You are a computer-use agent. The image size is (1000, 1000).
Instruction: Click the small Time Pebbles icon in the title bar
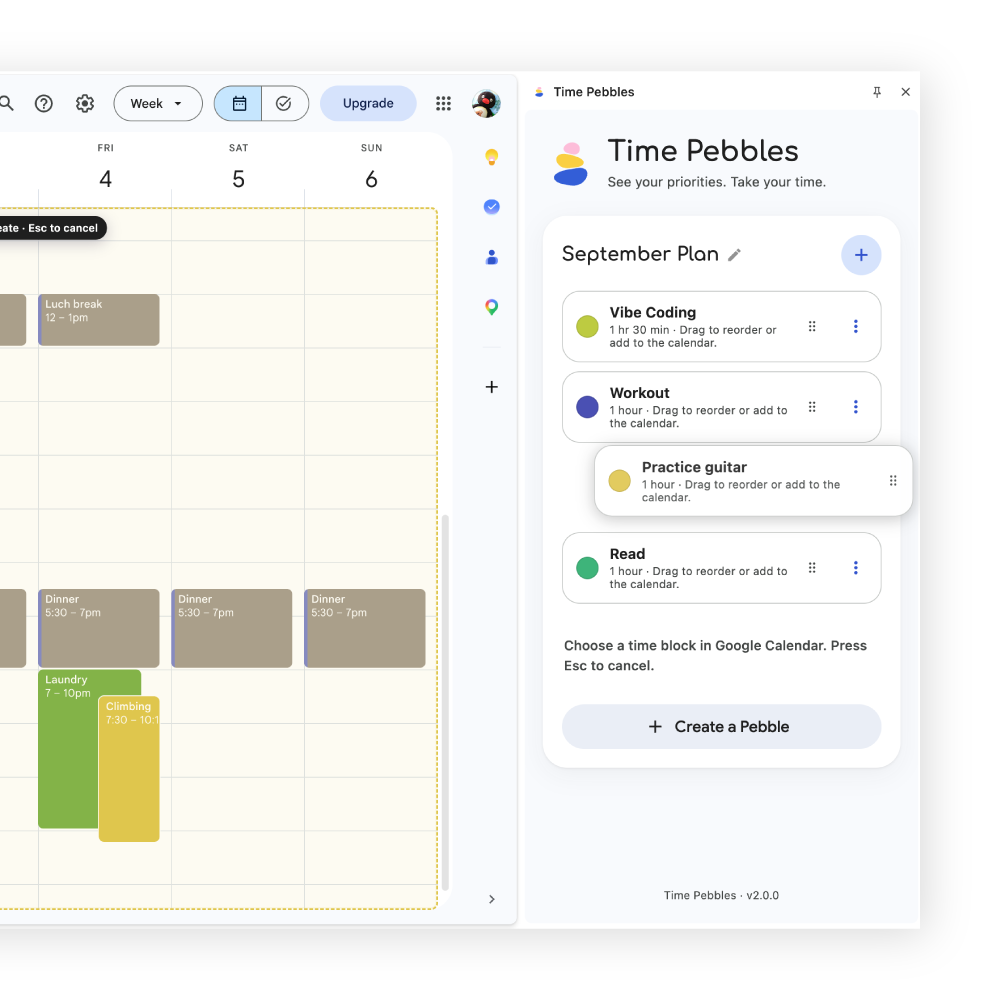click(x=539, y=92)
